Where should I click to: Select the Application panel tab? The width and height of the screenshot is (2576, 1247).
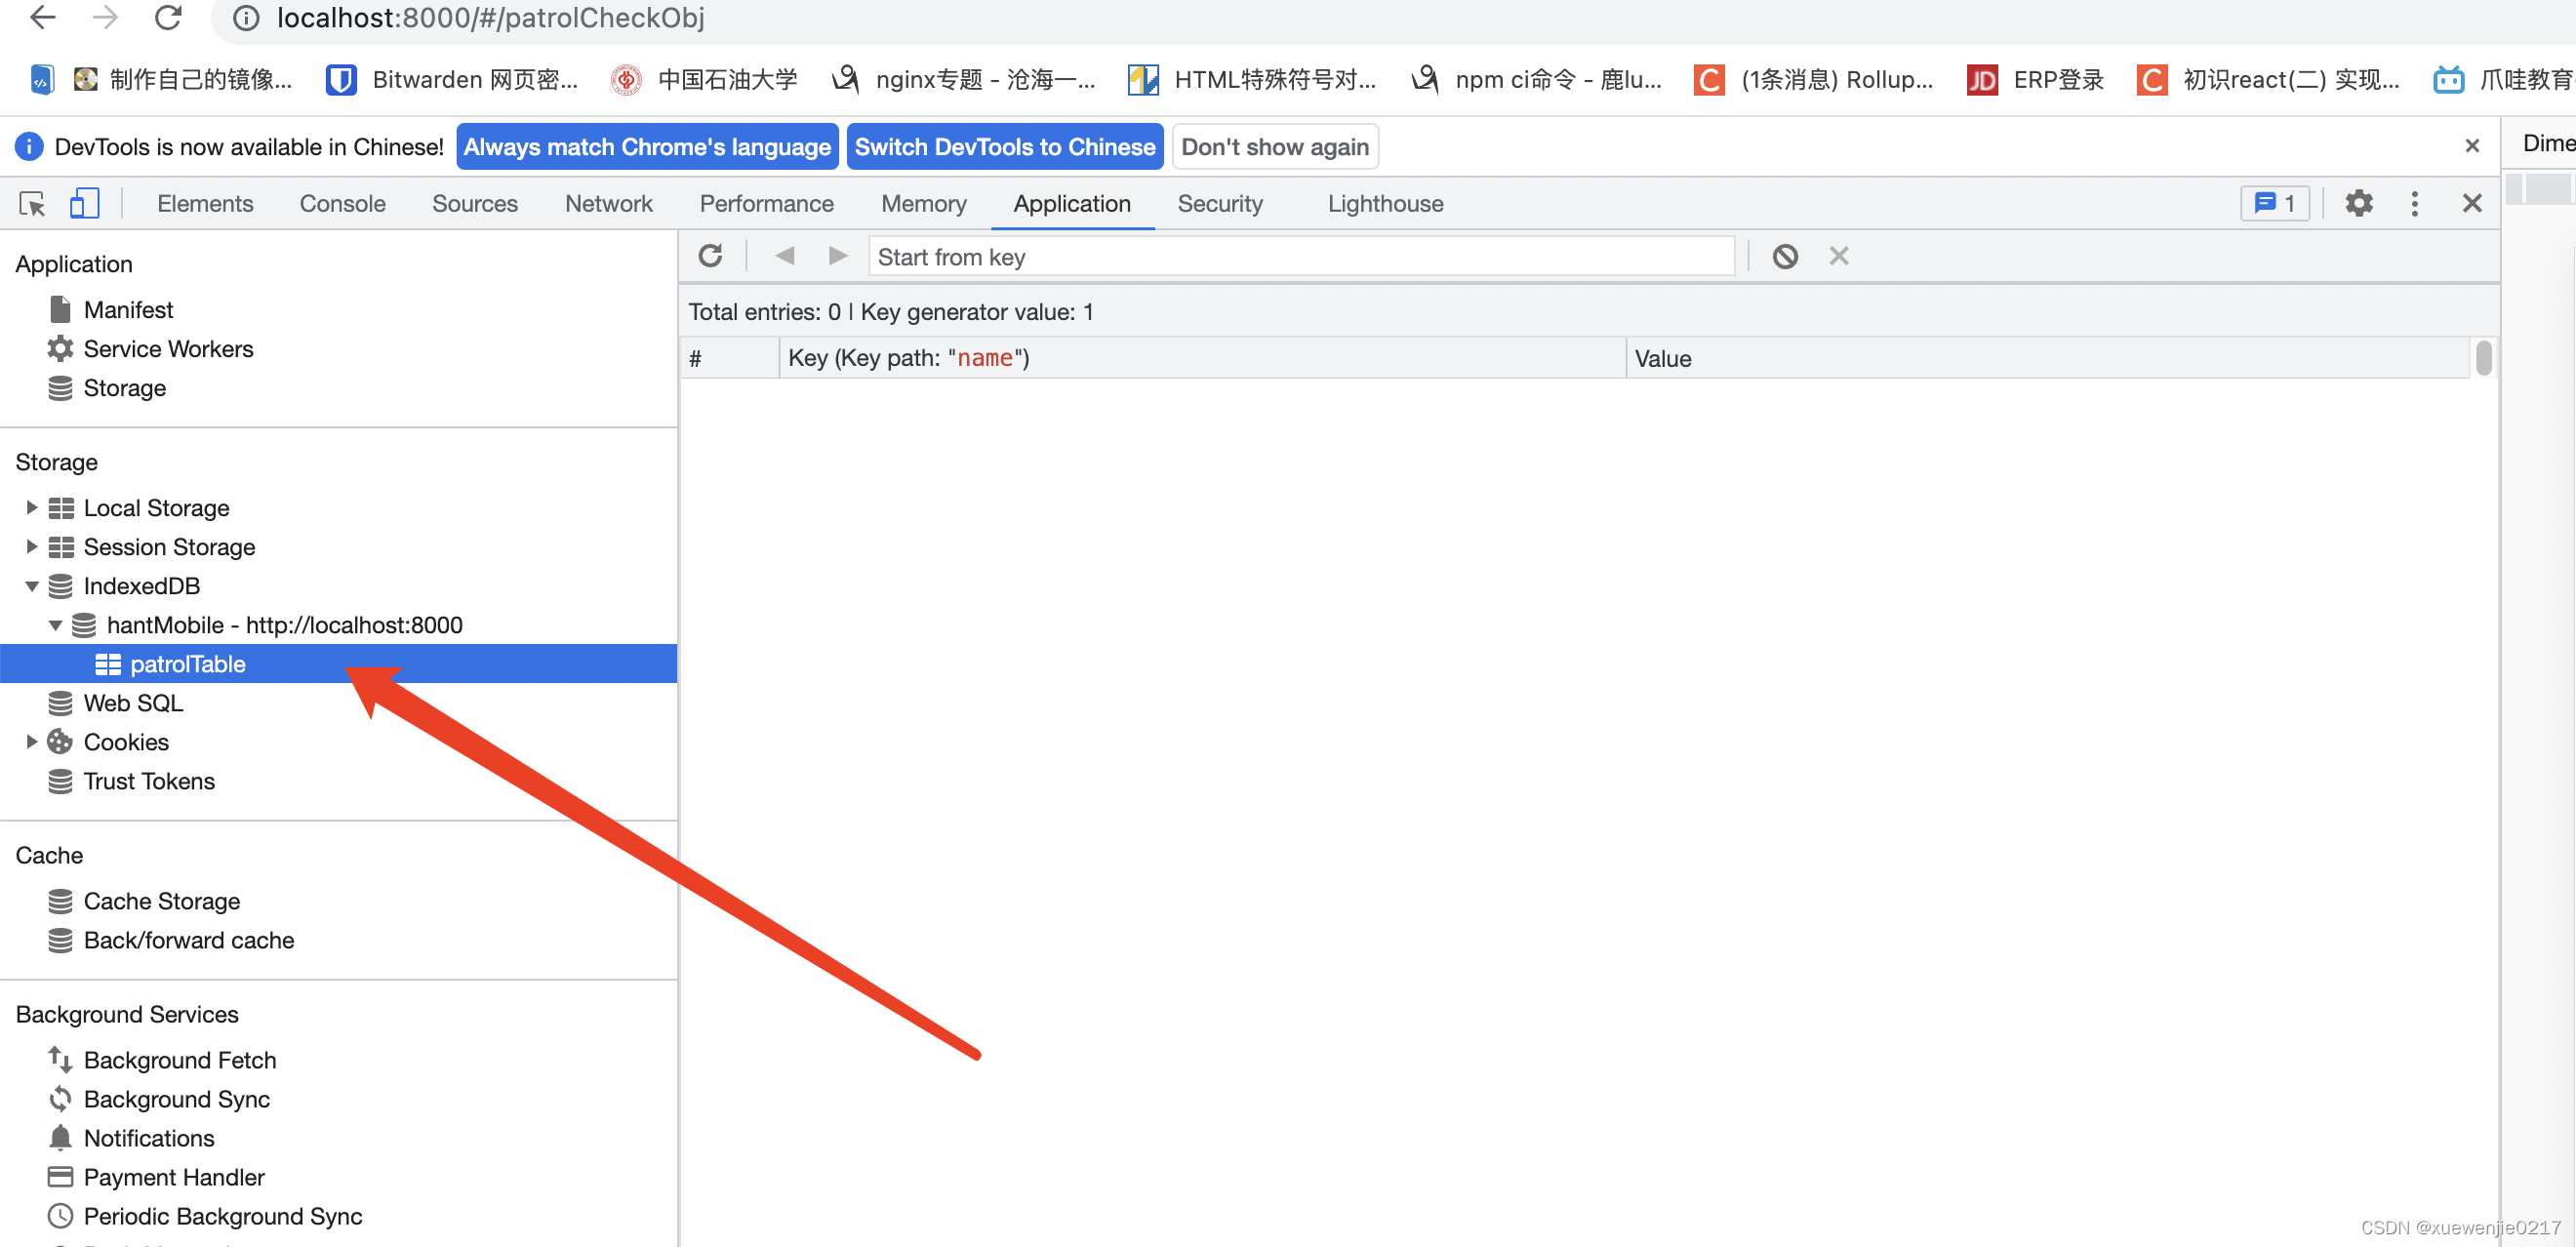point(1069,204)
